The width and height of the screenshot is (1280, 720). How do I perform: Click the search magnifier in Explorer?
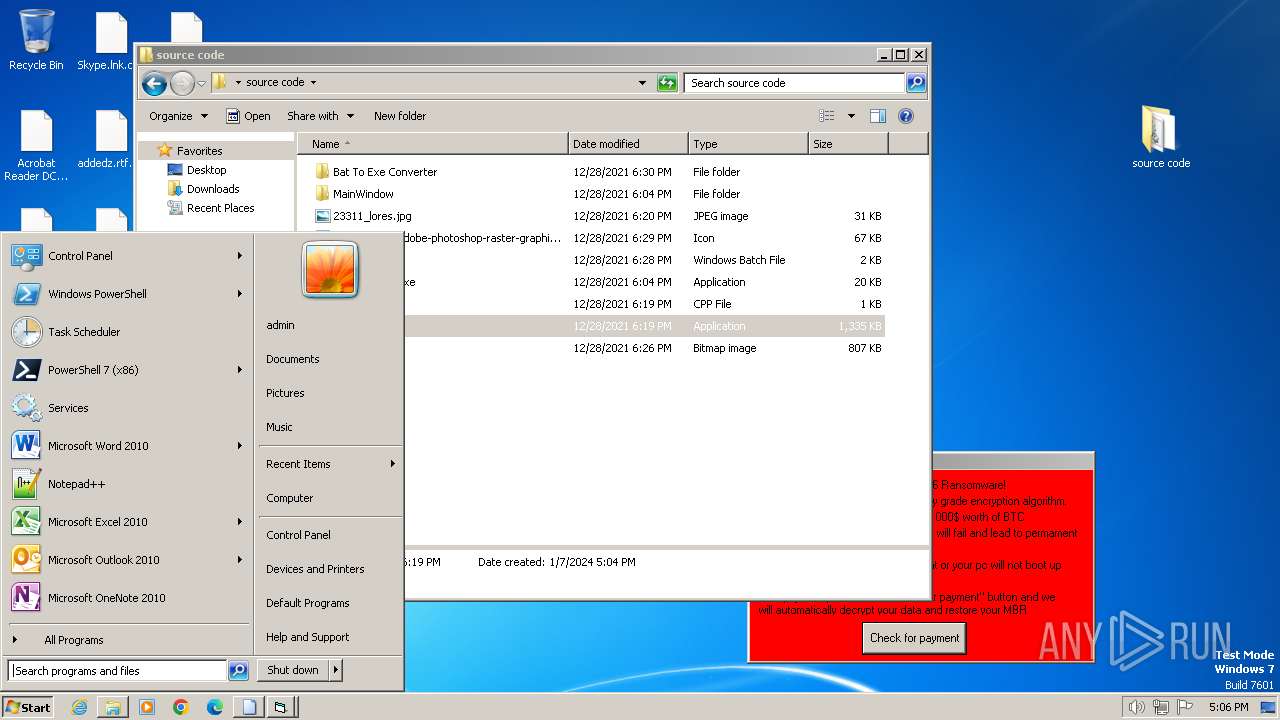tap(915, 83)
